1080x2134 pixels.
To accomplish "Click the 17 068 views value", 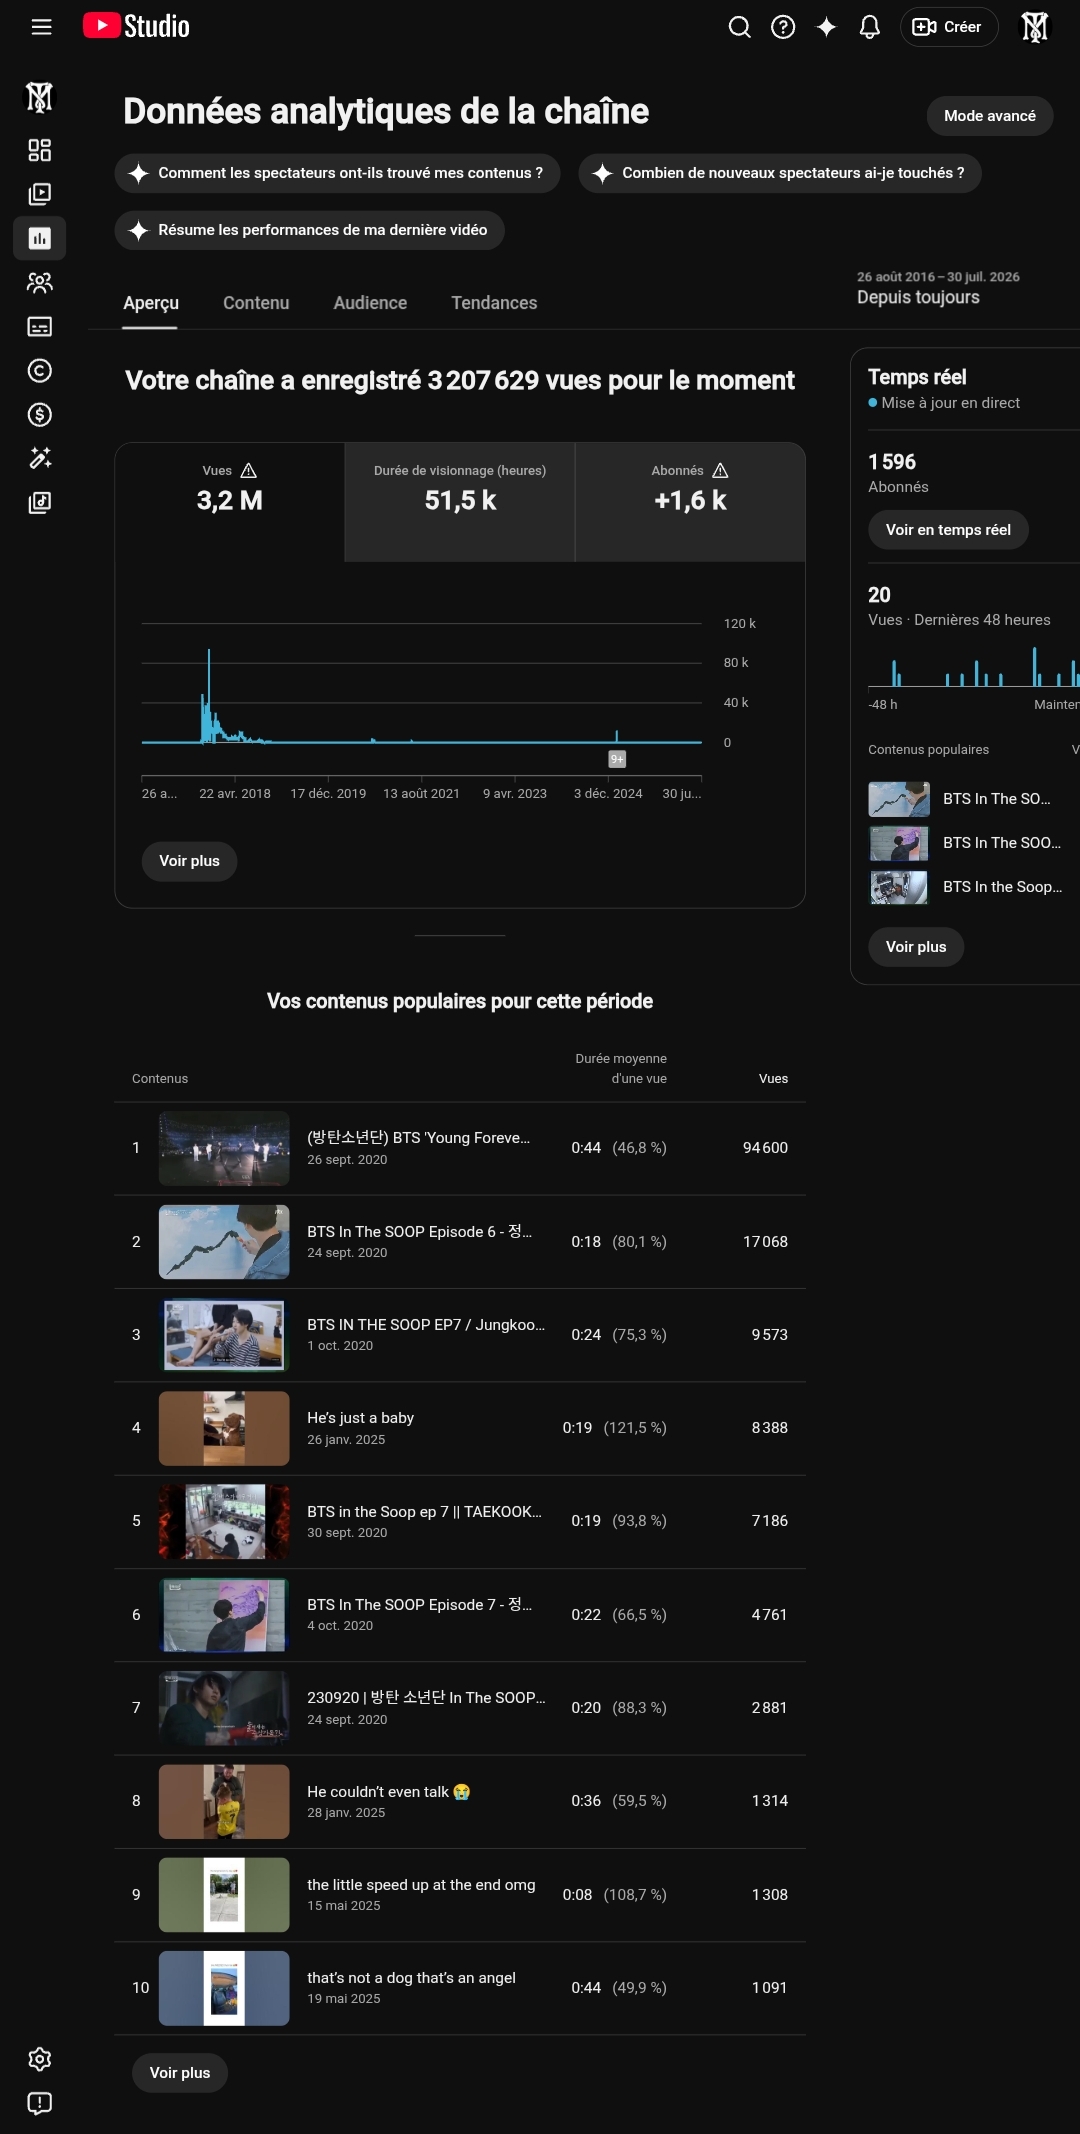I will (765, 1242).
